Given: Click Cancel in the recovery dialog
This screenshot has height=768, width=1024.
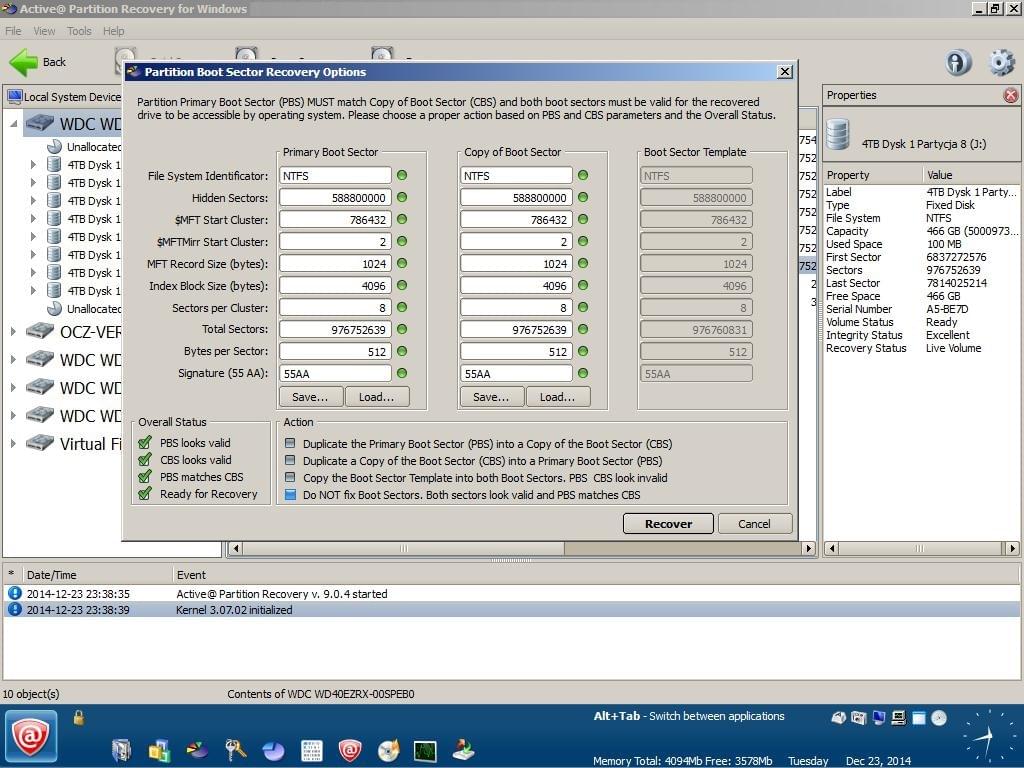Looking at the screenshot, I should [x=754, y=524].
